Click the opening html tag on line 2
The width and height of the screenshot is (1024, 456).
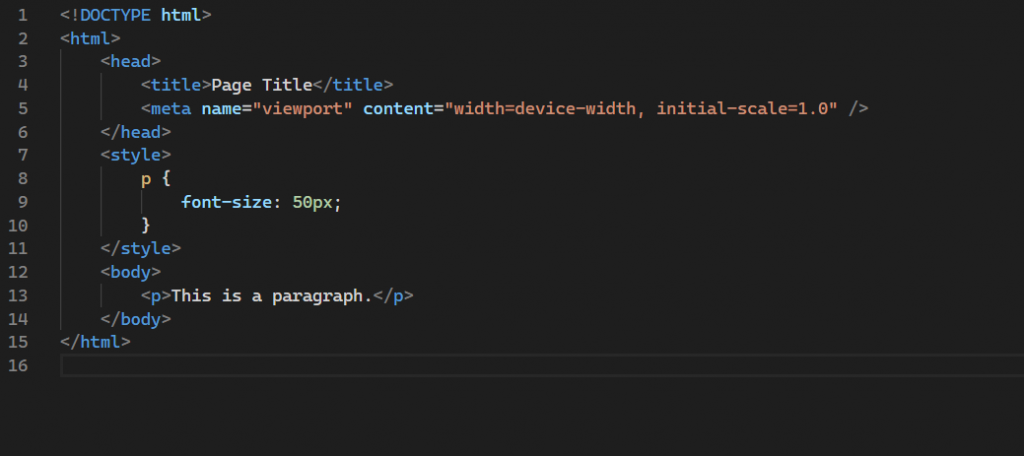(90, 39)
